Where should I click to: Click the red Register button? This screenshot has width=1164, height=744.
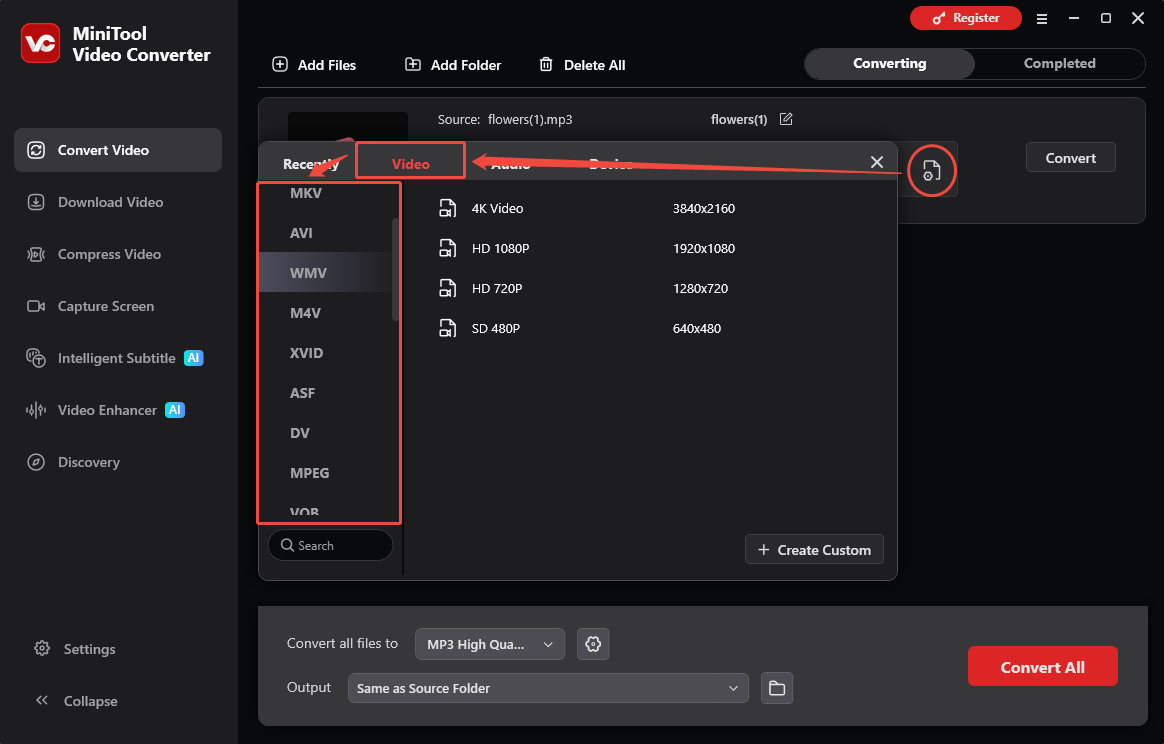(966, 18)
